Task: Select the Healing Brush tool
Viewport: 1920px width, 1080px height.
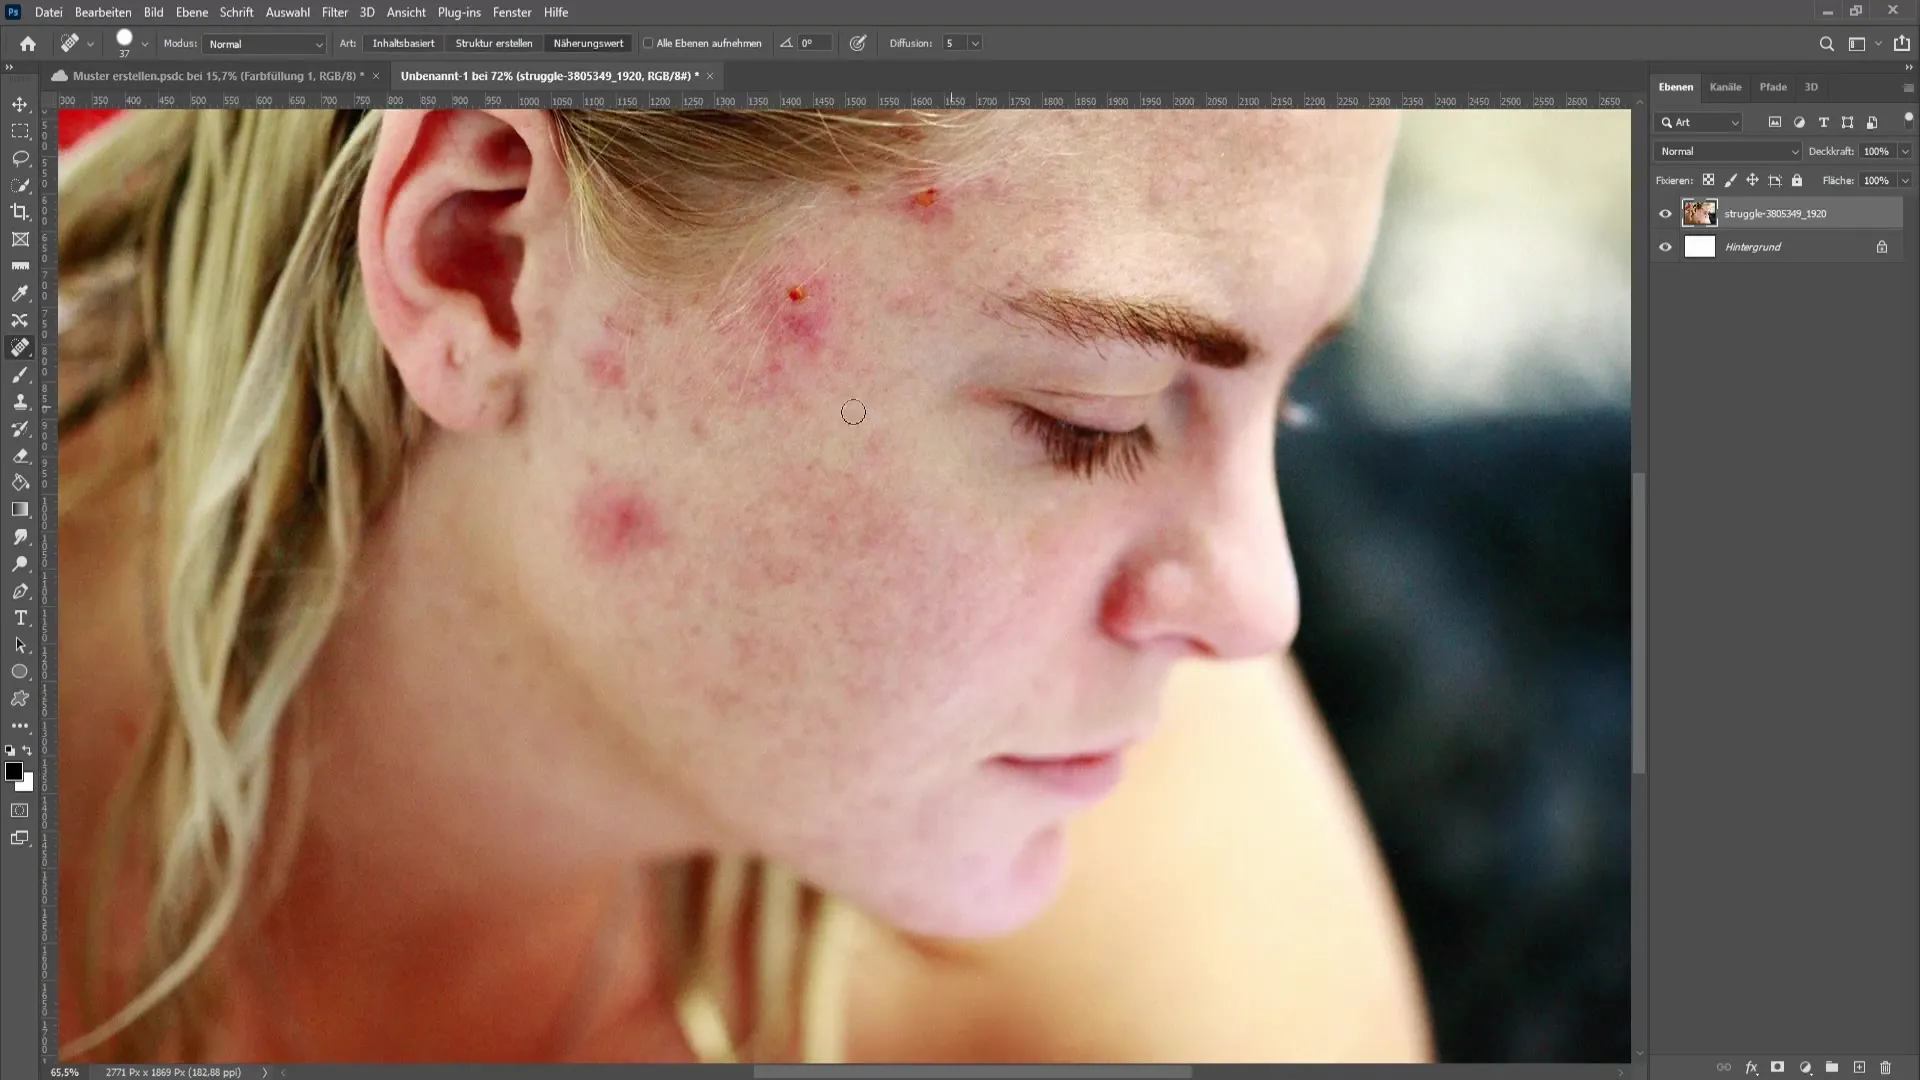Action: pyautogui.click(x=20, y=347)
